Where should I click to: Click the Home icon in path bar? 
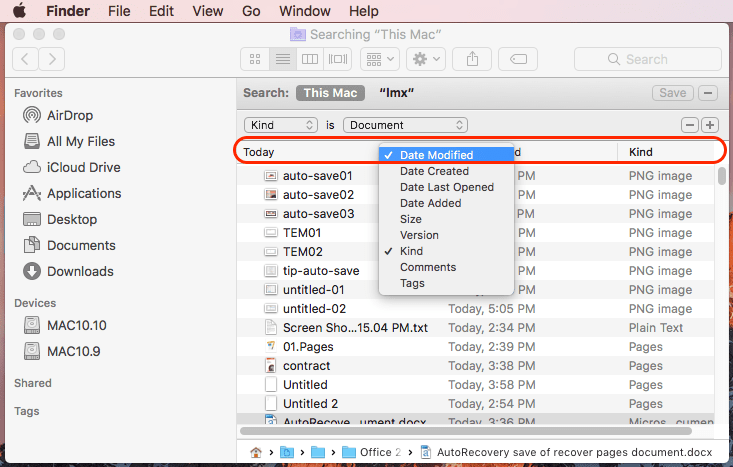click(x=256, y=452)
